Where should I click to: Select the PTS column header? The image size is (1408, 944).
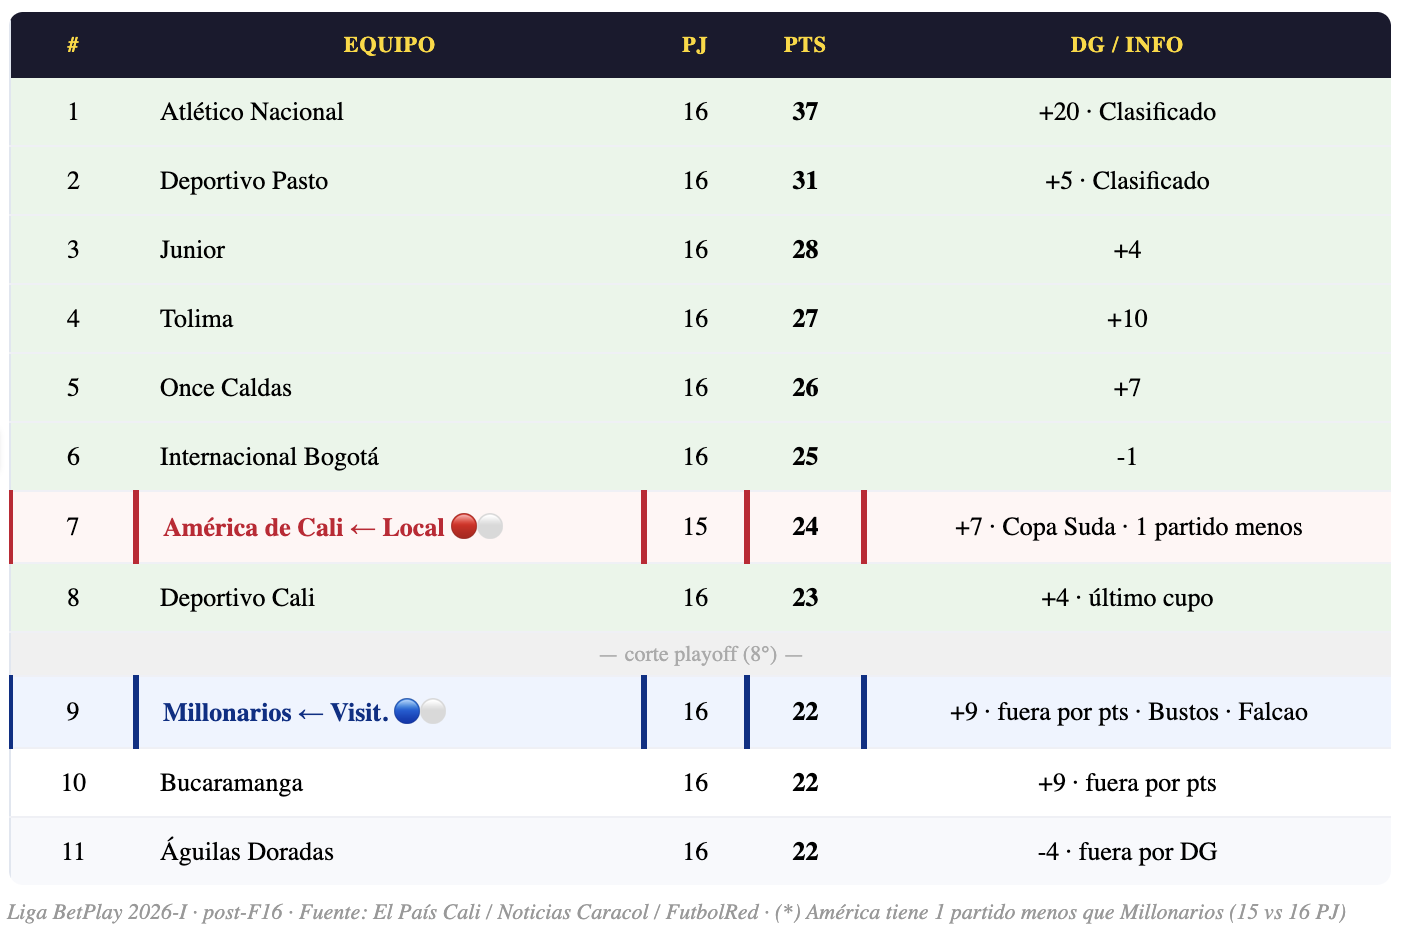coord(805,45)
